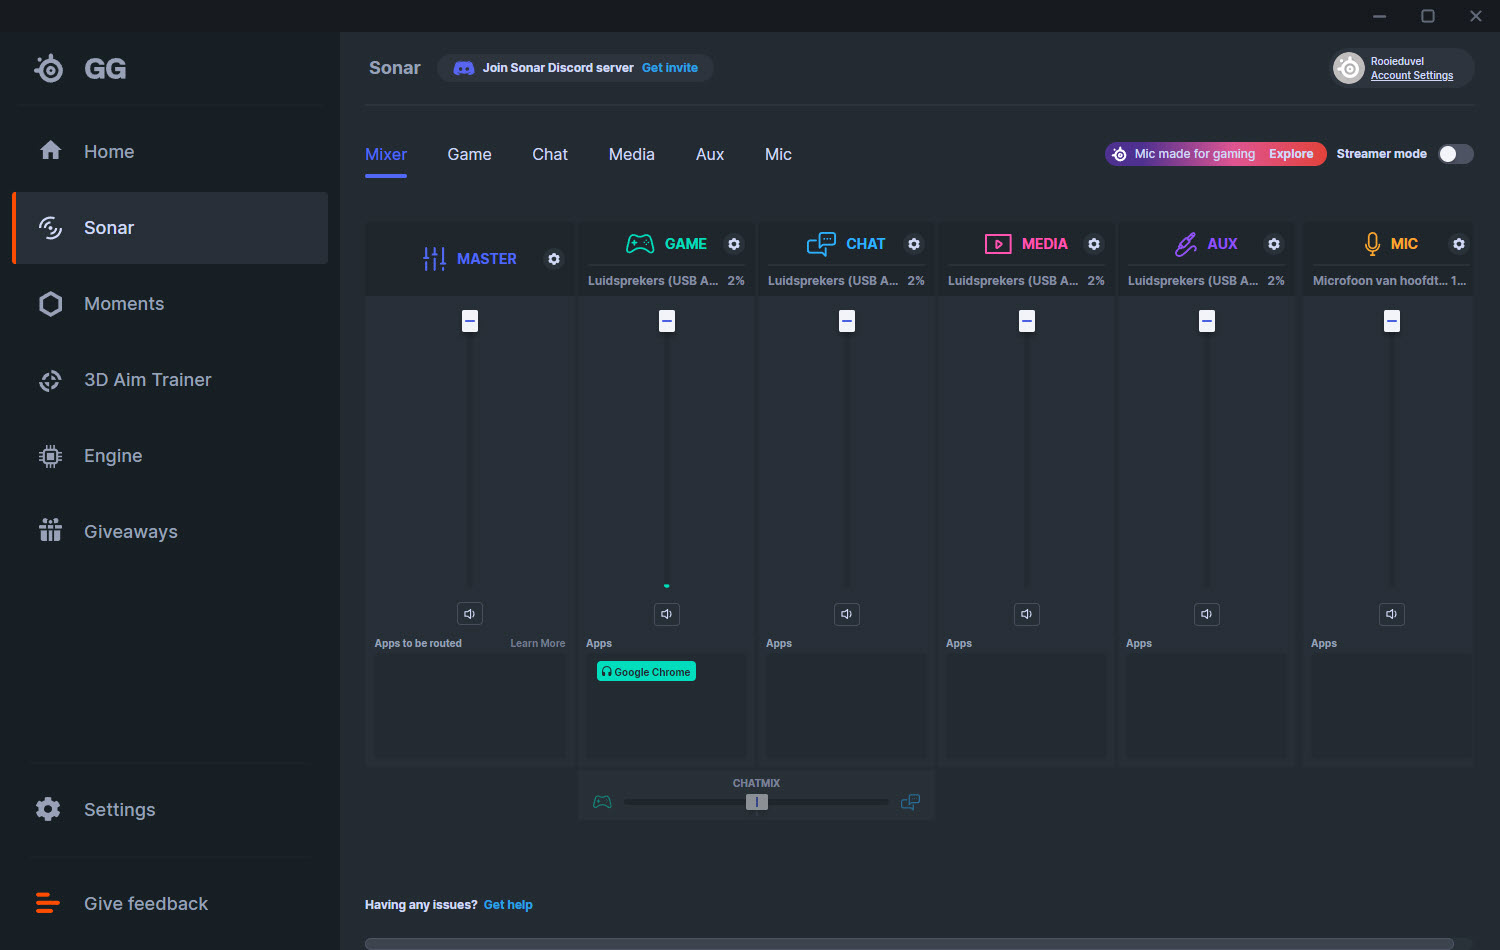
Task: Open the Media channel settings gear
Action: [x=1094, y=244]
